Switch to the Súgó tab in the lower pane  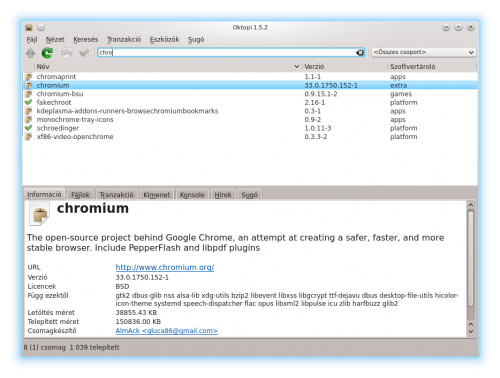point(249,195)
